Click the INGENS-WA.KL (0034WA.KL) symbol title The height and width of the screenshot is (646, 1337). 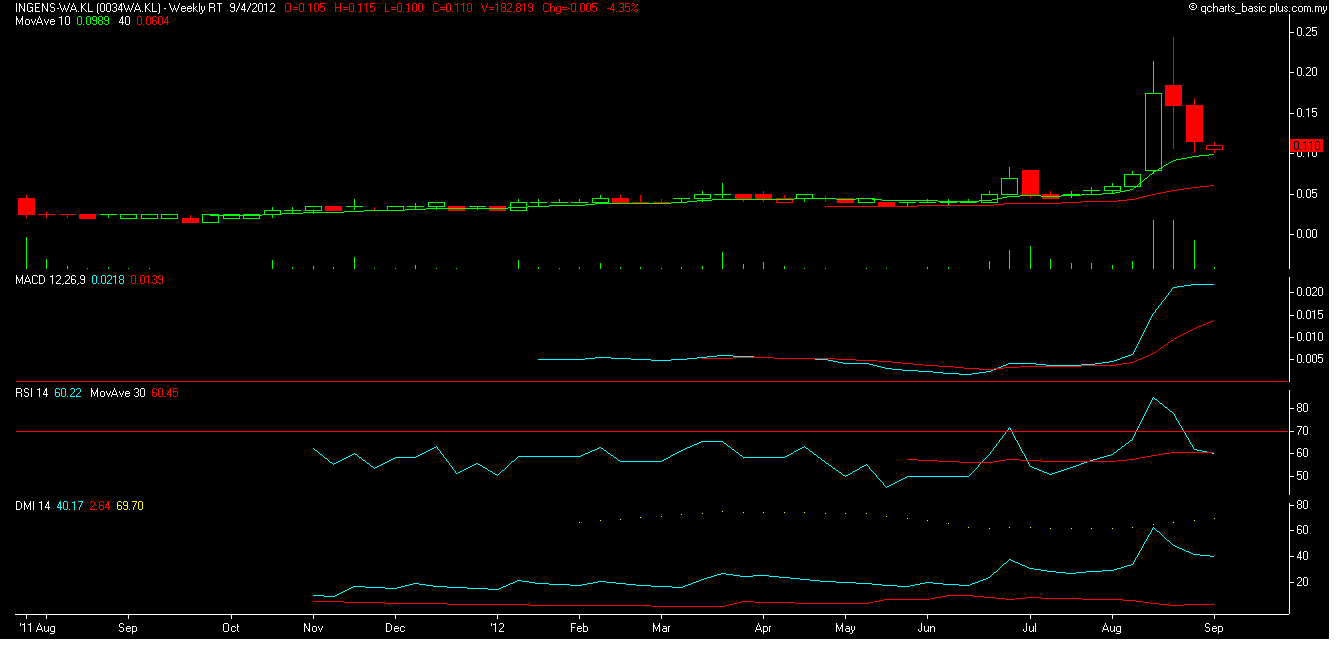pos(88,7)
